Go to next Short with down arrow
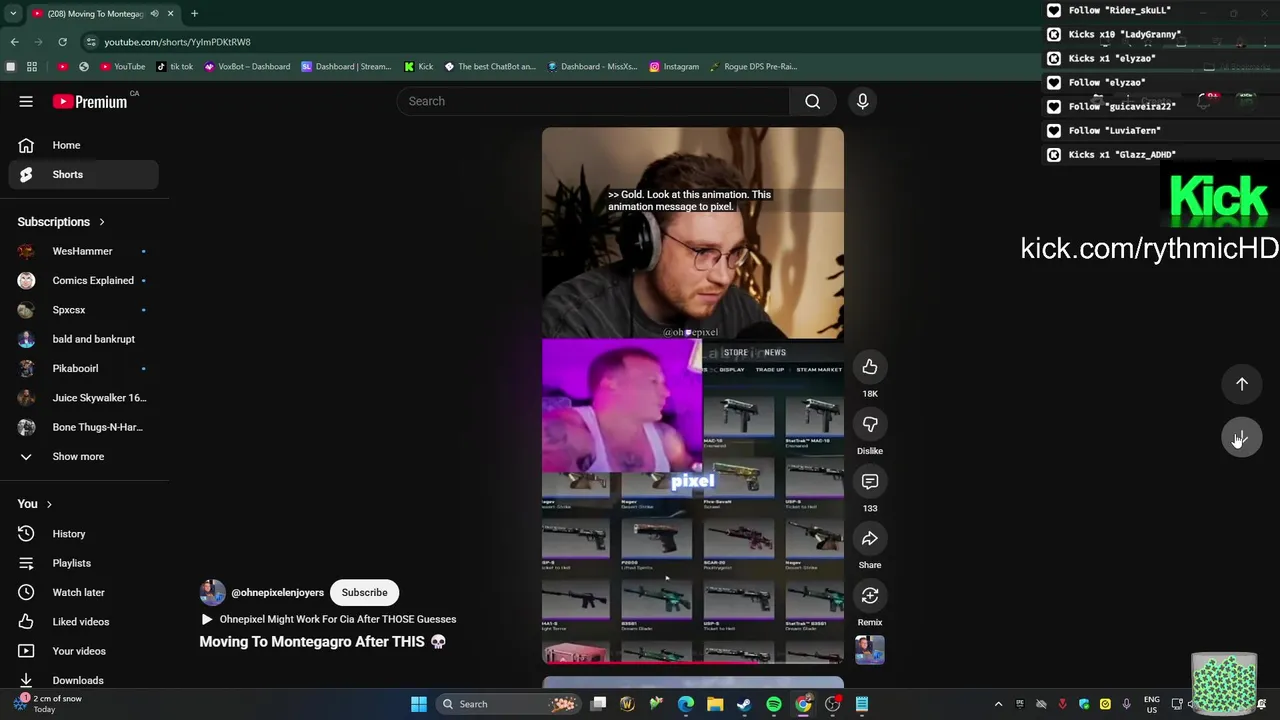Viewport: 1280px width, 720px height. (x=1241, y=438)
